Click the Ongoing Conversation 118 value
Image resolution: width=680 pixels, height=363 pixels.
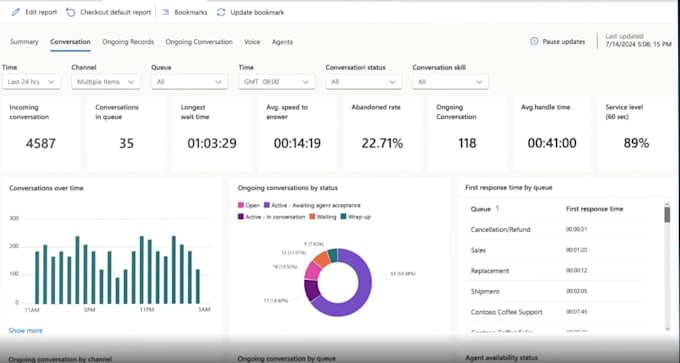(467, 143)
